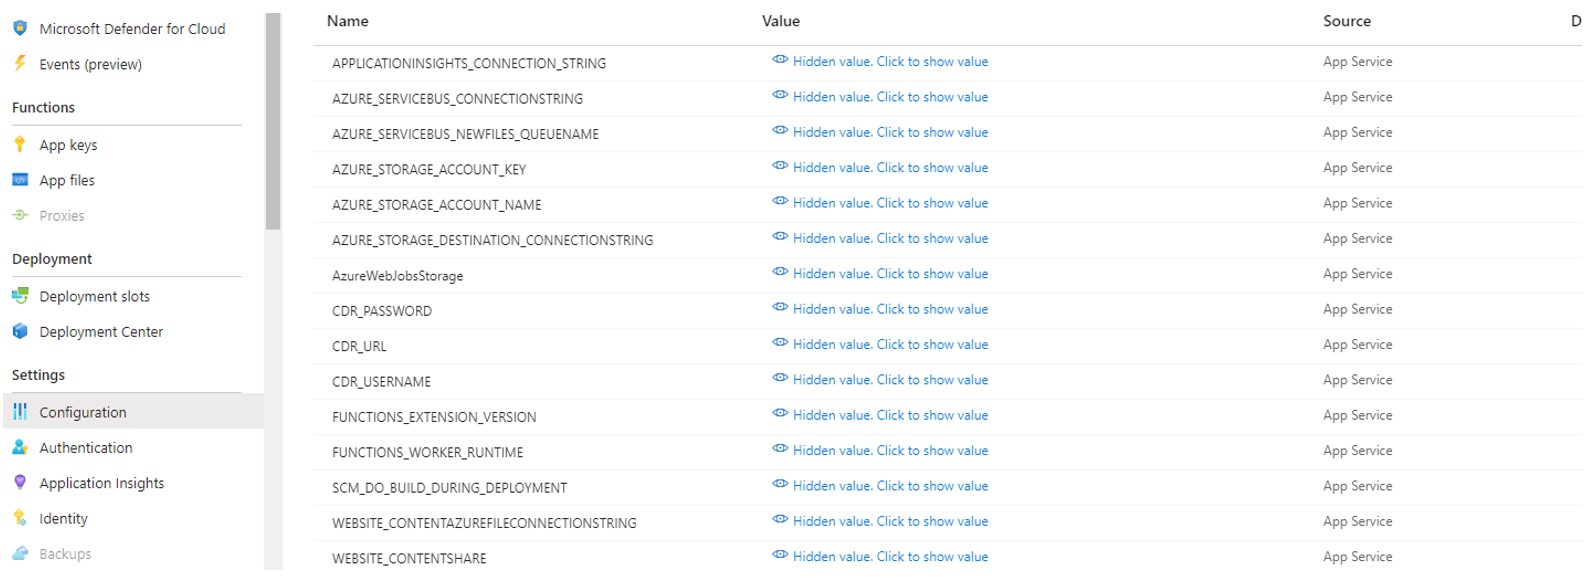1595x586 pixels.
Task: Click the sidebar vertical scrollbar thumb
Action: coord(273,120)
